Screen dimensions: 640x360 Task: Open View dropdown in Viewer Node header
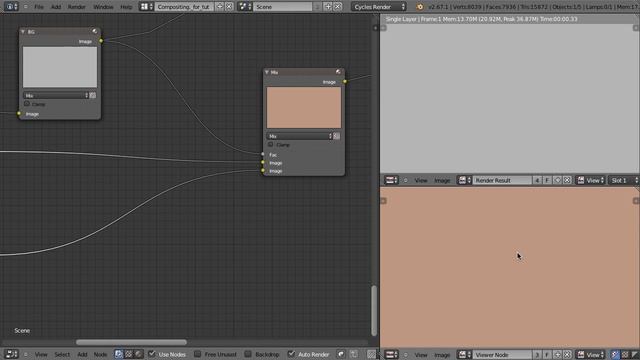click(590, 355)
